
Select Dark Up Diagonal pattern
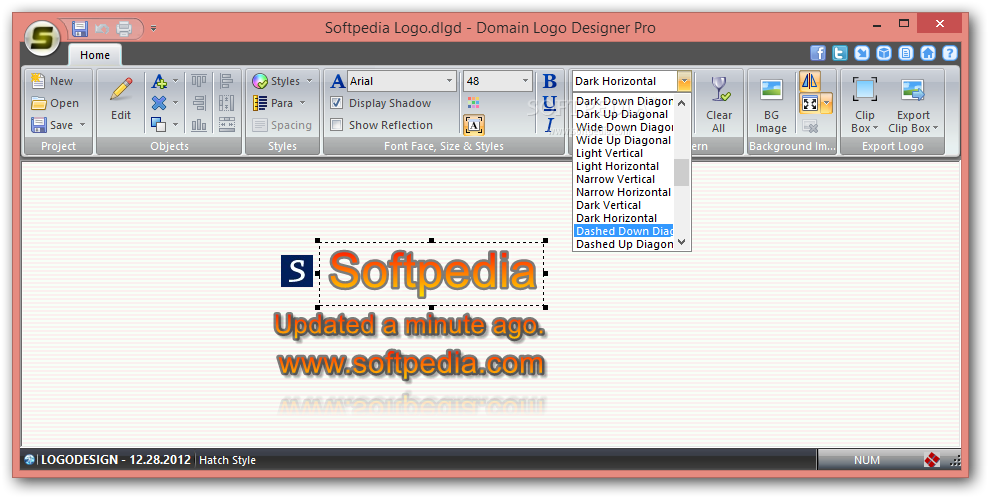(624, 114)
